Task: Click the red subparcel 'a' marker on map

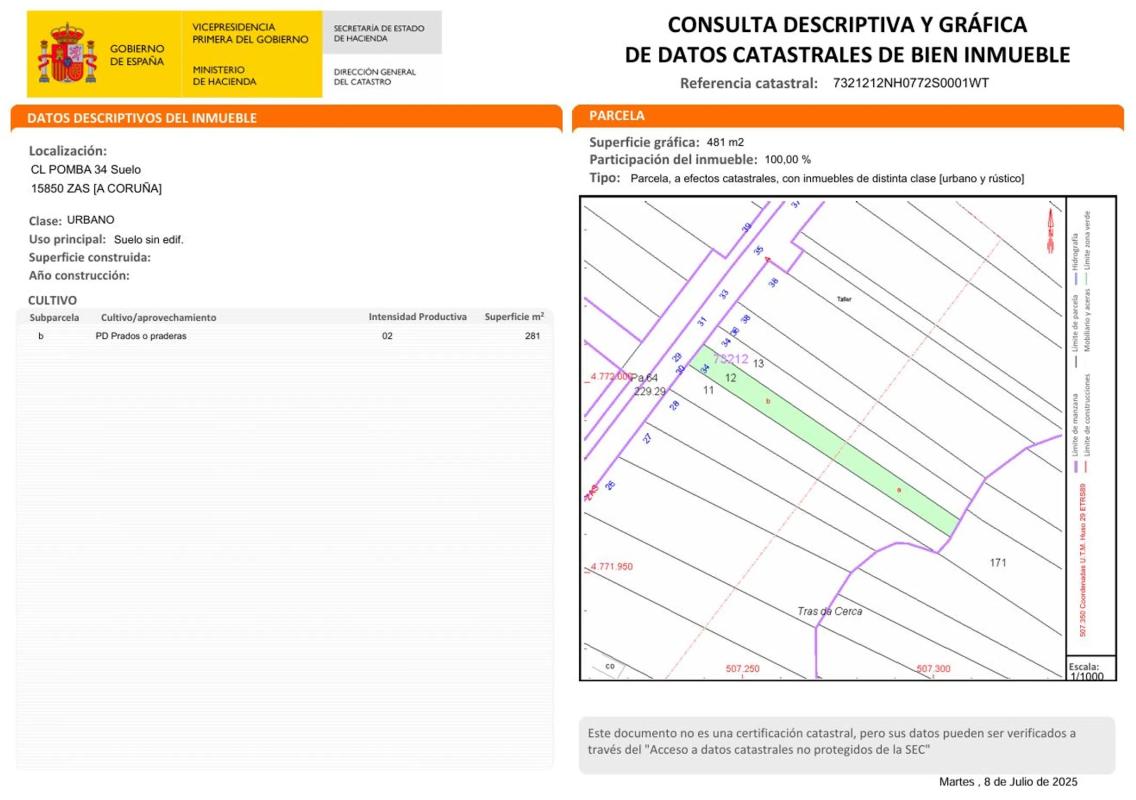Action: [898, 490]
